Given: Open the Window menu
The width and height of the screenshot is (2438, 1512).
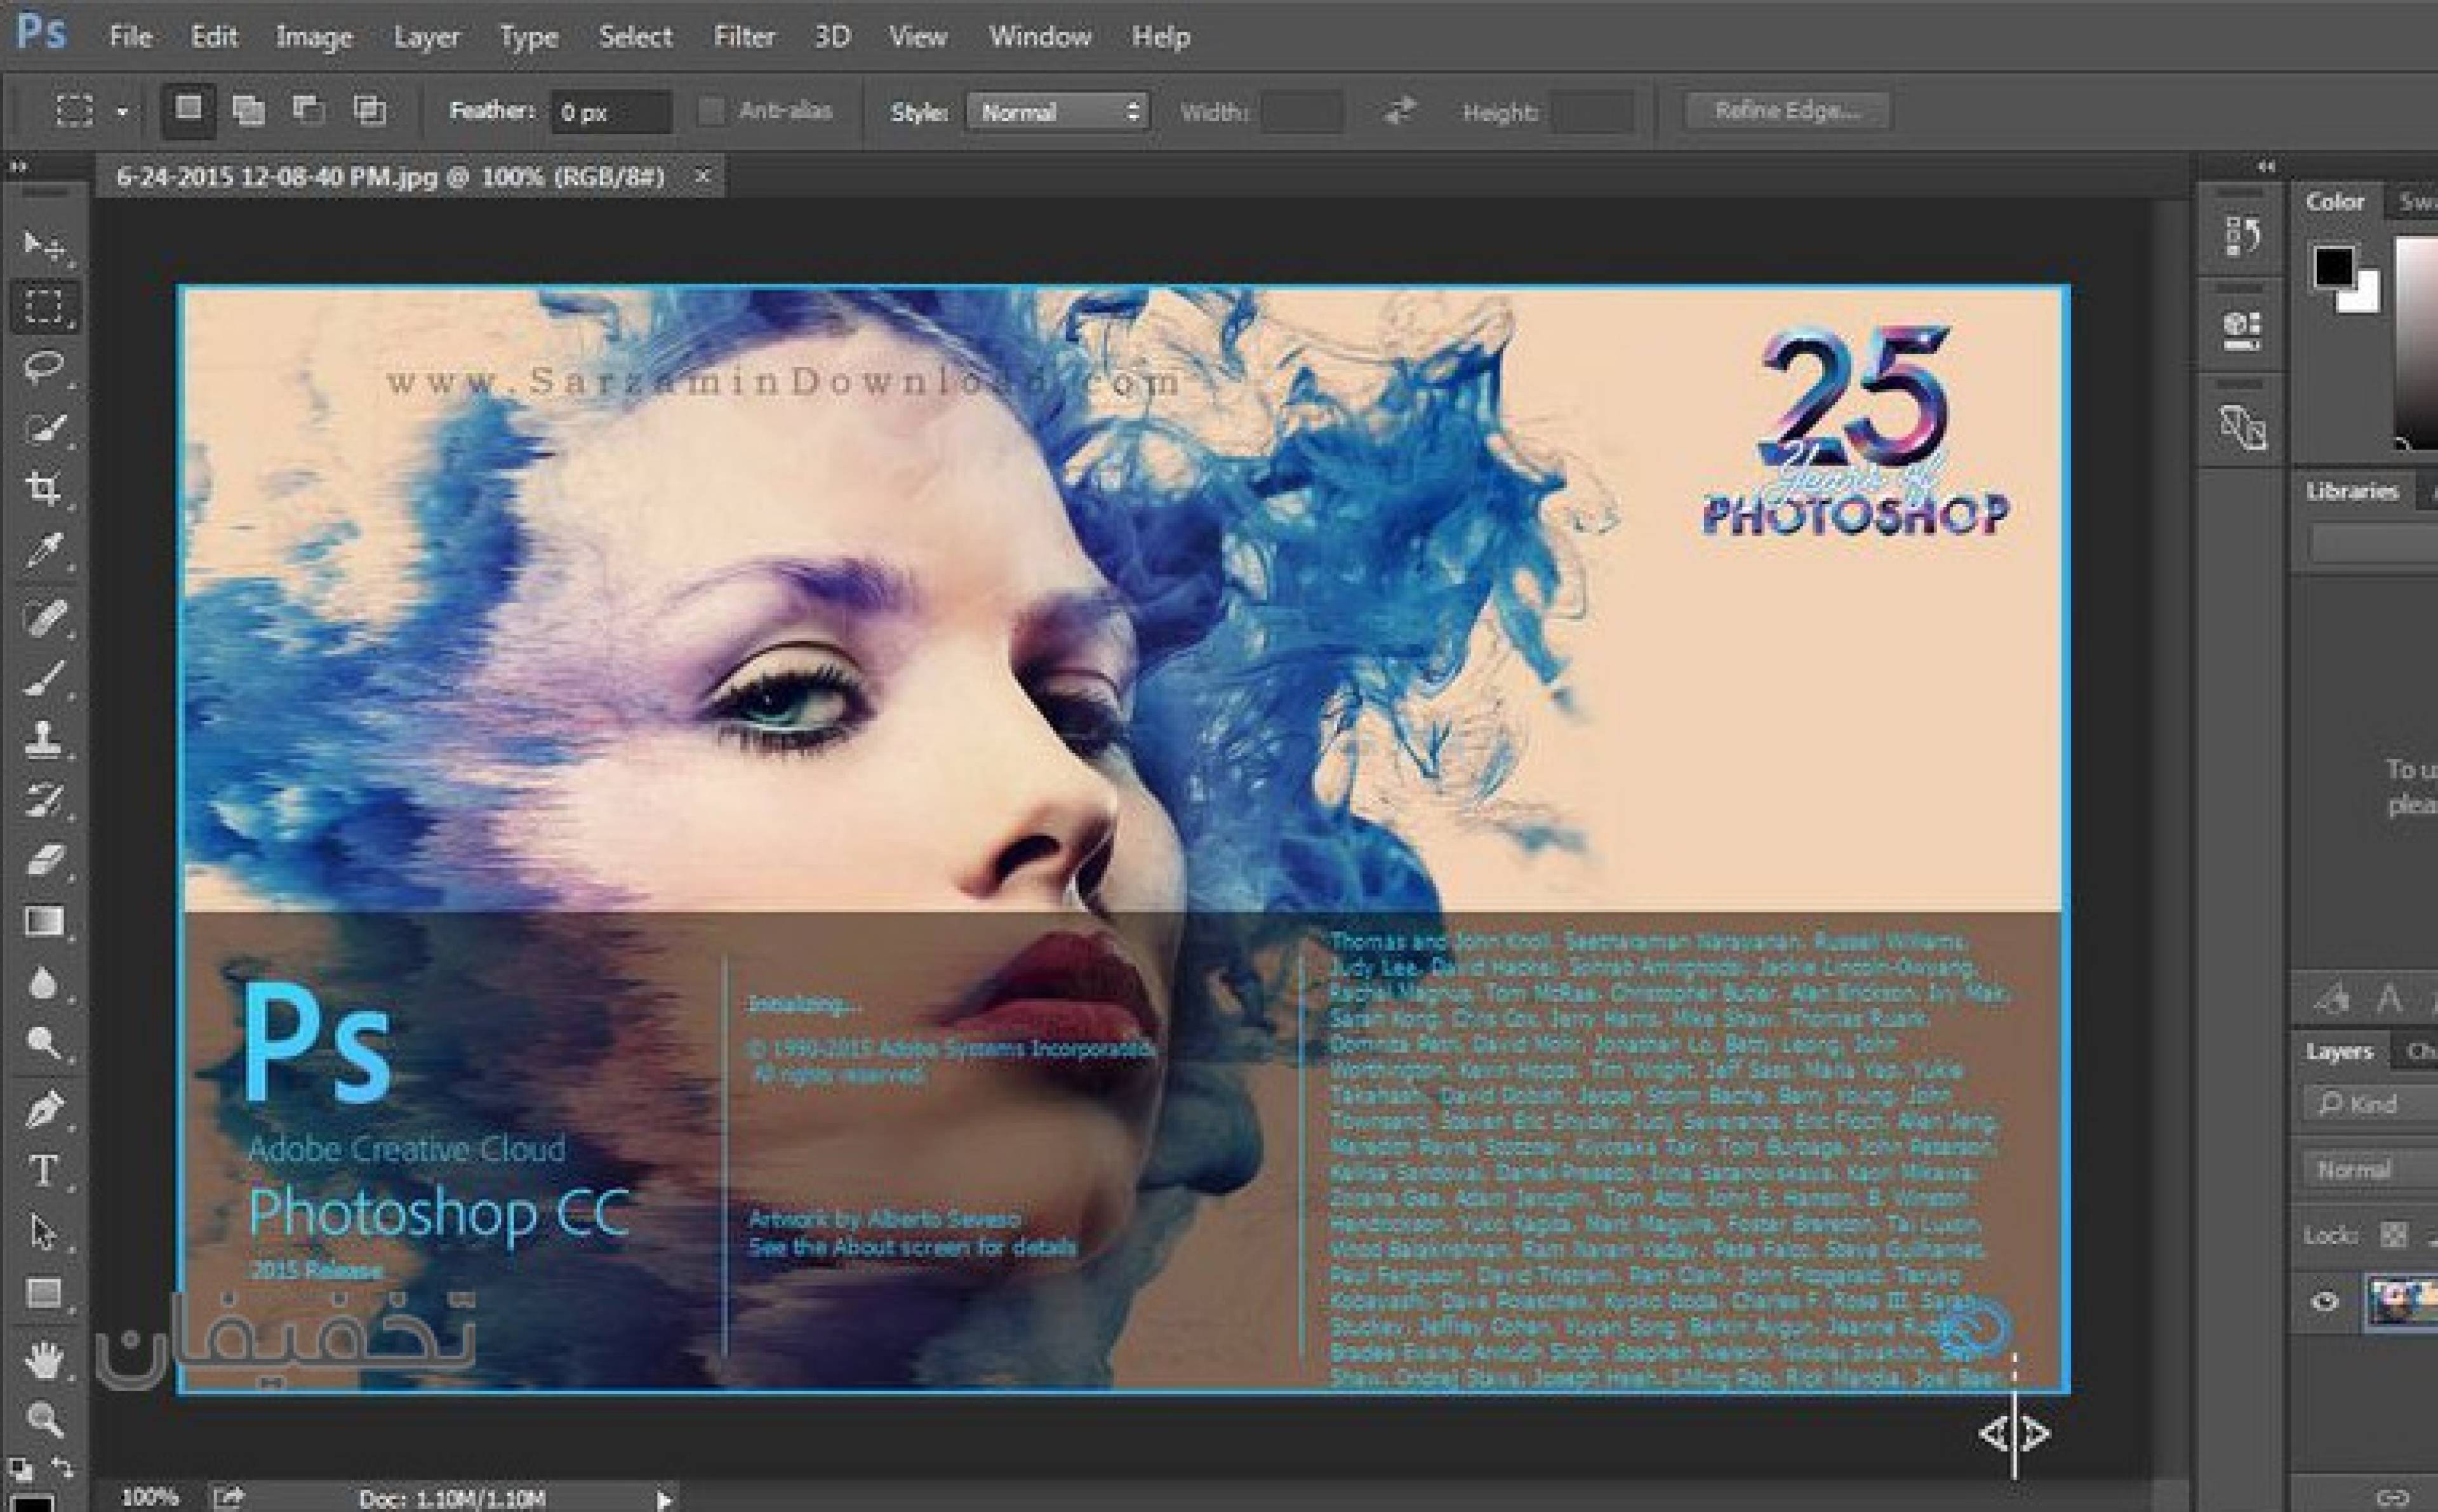Looking at the screenshot, I should coord(1040,37).
